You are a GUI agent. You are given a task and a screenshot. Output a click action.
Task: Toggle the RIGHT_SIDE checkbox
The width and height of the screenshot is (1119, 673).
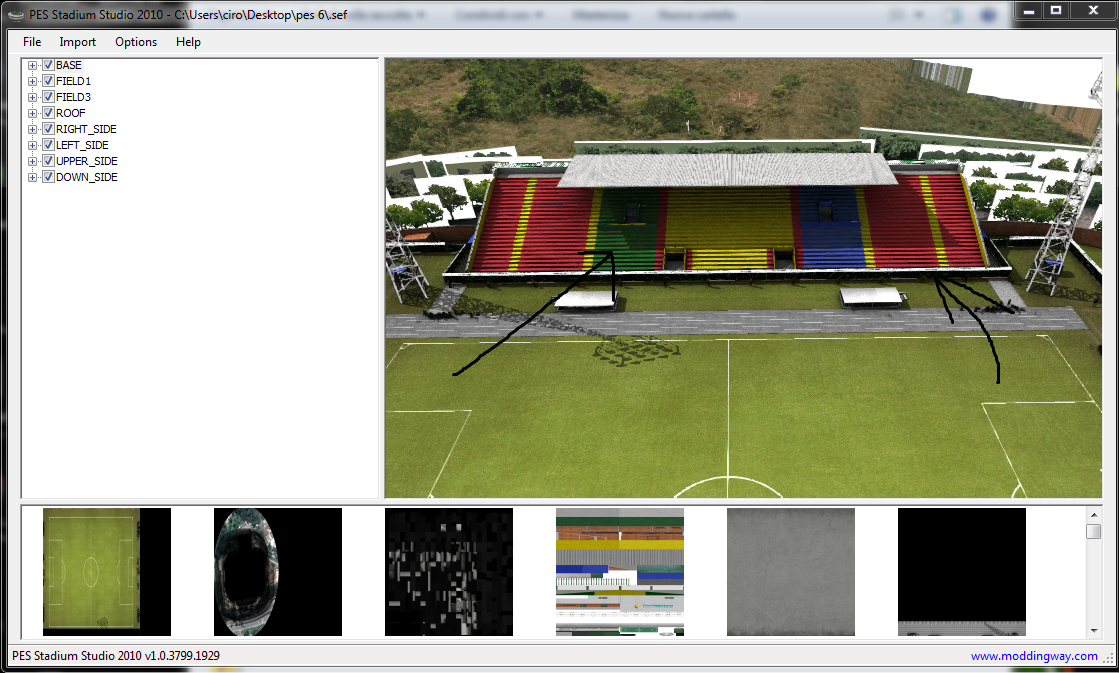tap(49, 129)
